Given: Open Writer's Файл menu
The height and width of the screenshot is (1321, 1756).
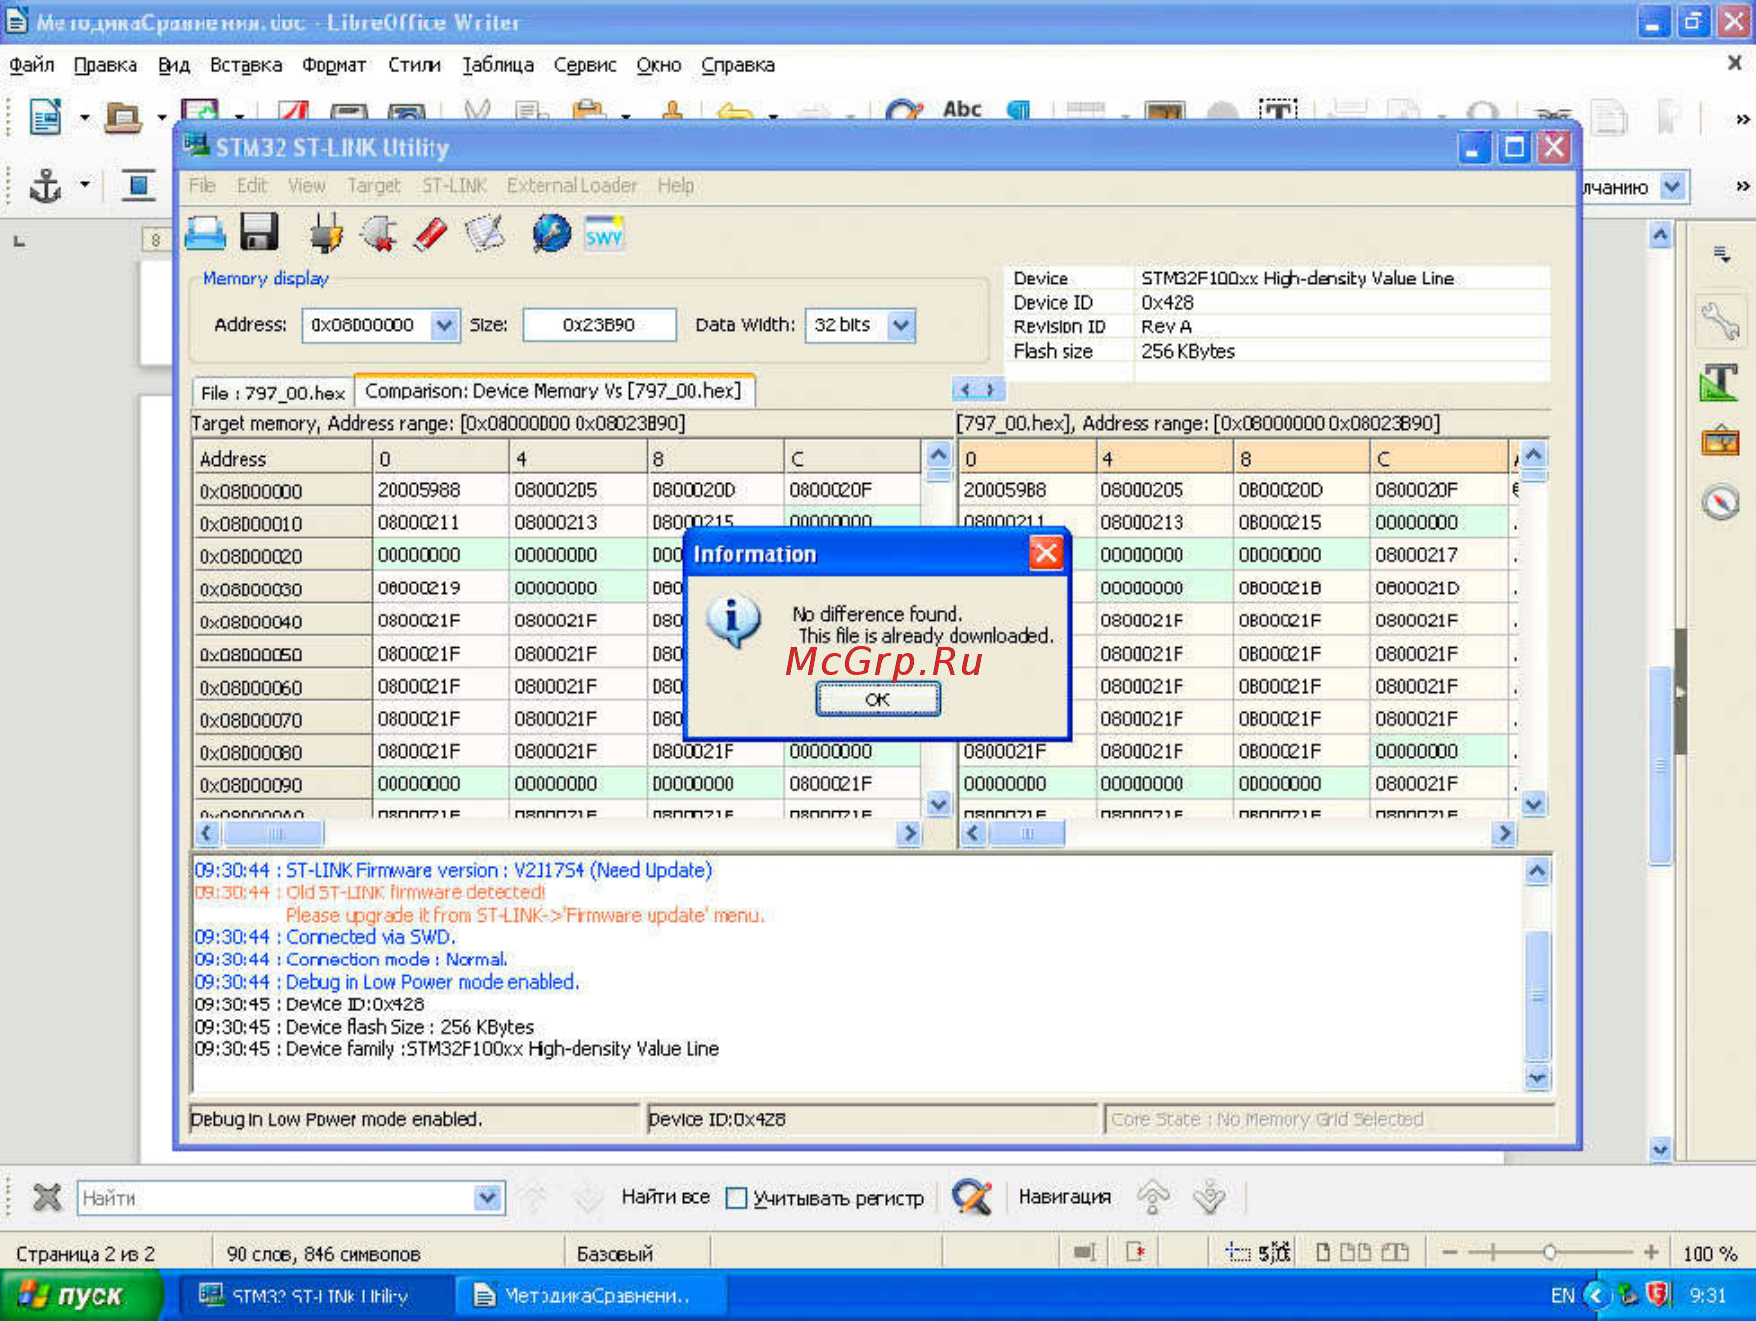Looking at the screenshot, I should (32, 65).
